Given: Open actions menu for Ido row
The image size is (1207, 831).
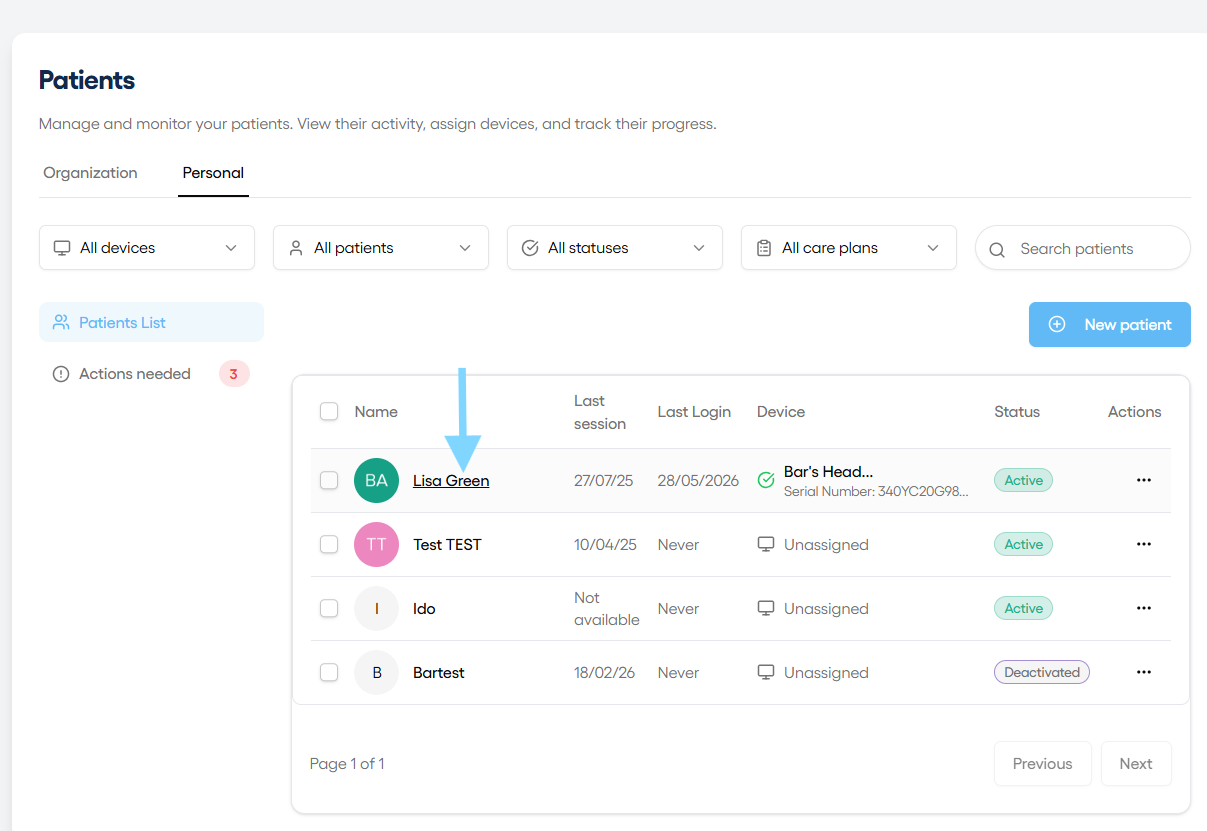Looking at the screenshot, I should 1144,608.
